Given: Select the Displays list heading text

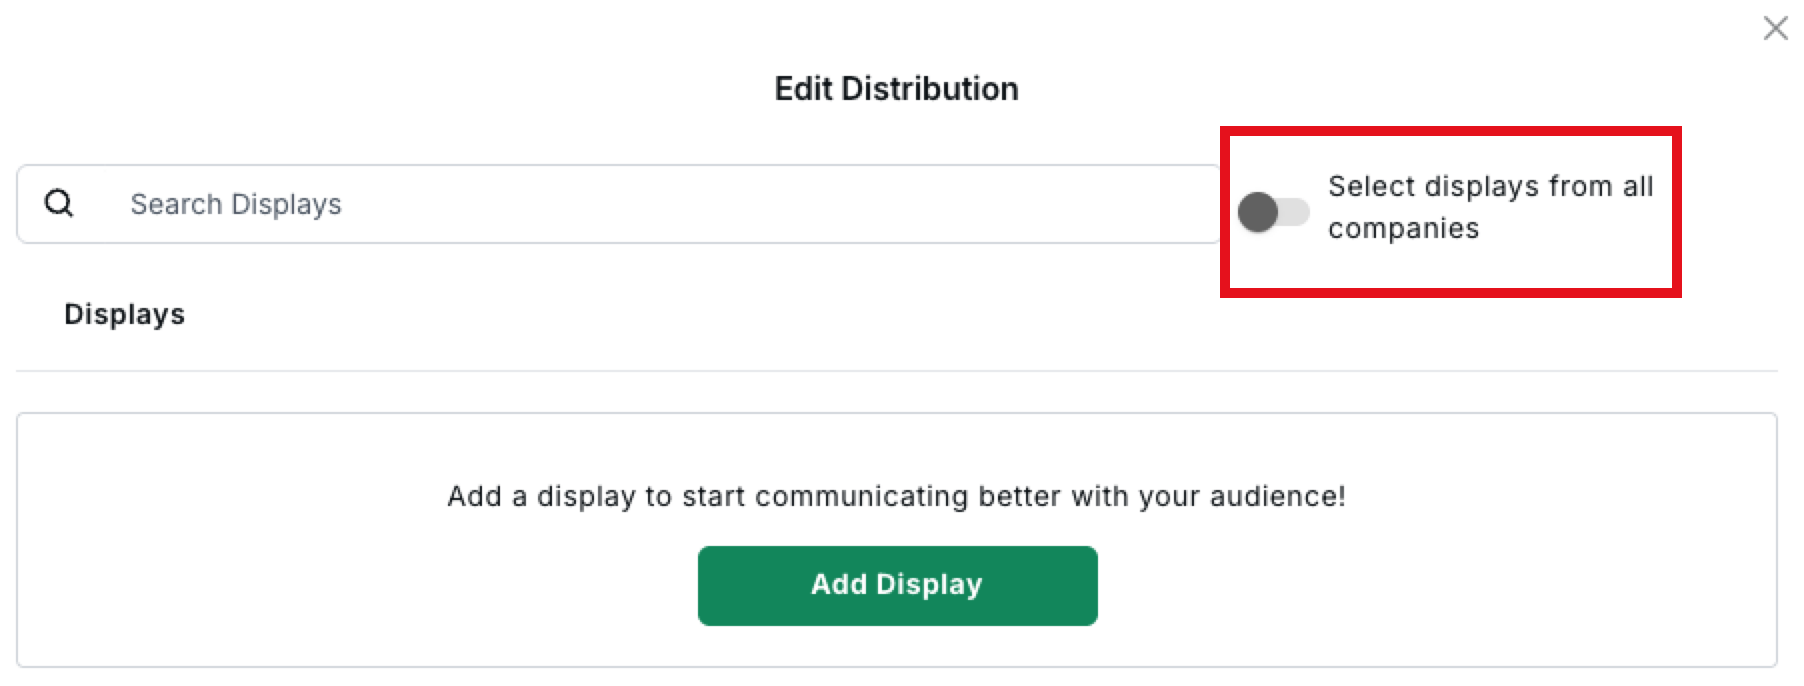Looking at the screenshot, I should click(x=124, y=314).
